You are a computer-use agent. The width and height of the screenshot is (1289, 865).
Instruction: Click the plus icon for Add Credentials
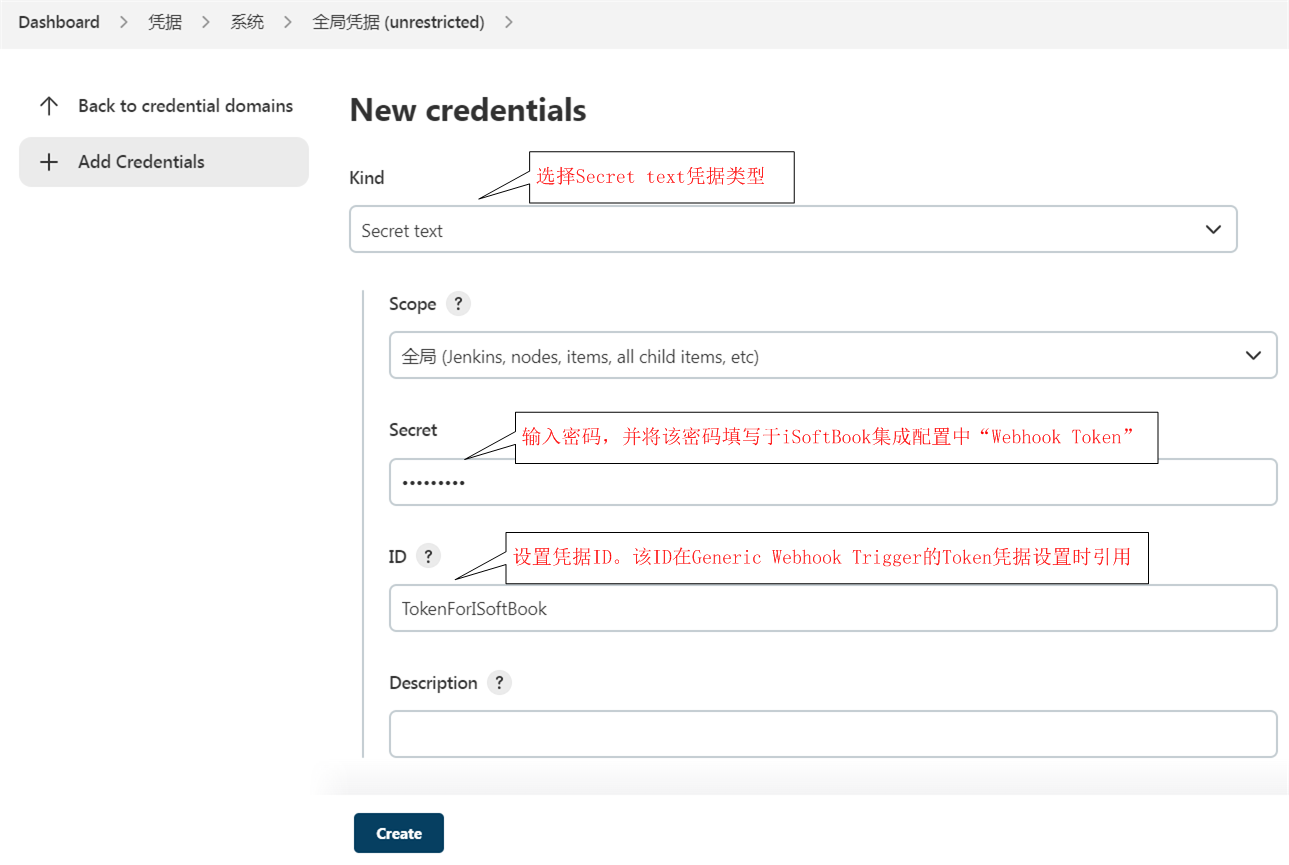(x=49, y=162)
